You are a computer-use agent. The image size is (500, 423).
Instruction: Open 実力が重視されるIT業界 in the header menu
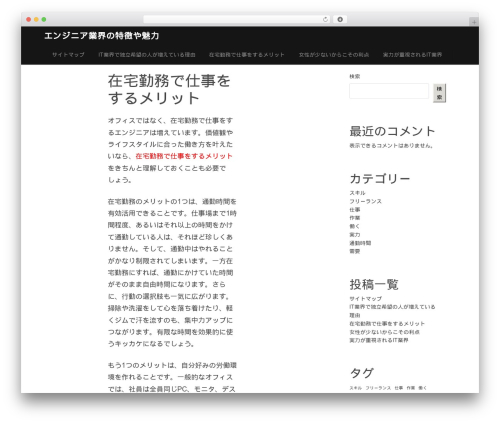[412, 55]
